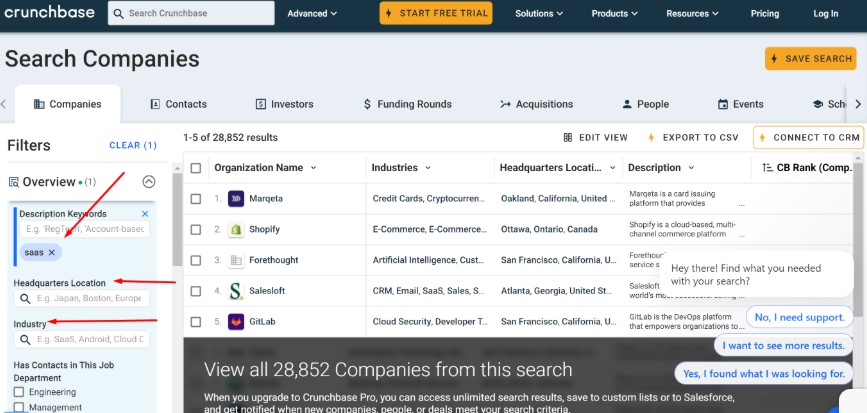867x413 pixels.
Task: Switch to the Contacts tab
Action: (x=179, y=104)
